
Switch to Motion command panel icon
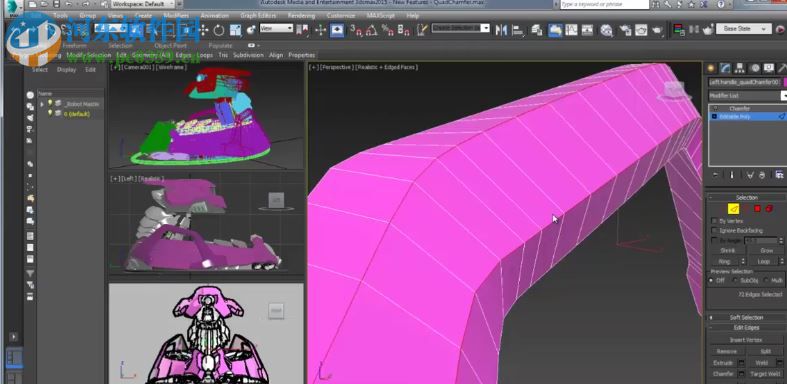coord(754,68)
